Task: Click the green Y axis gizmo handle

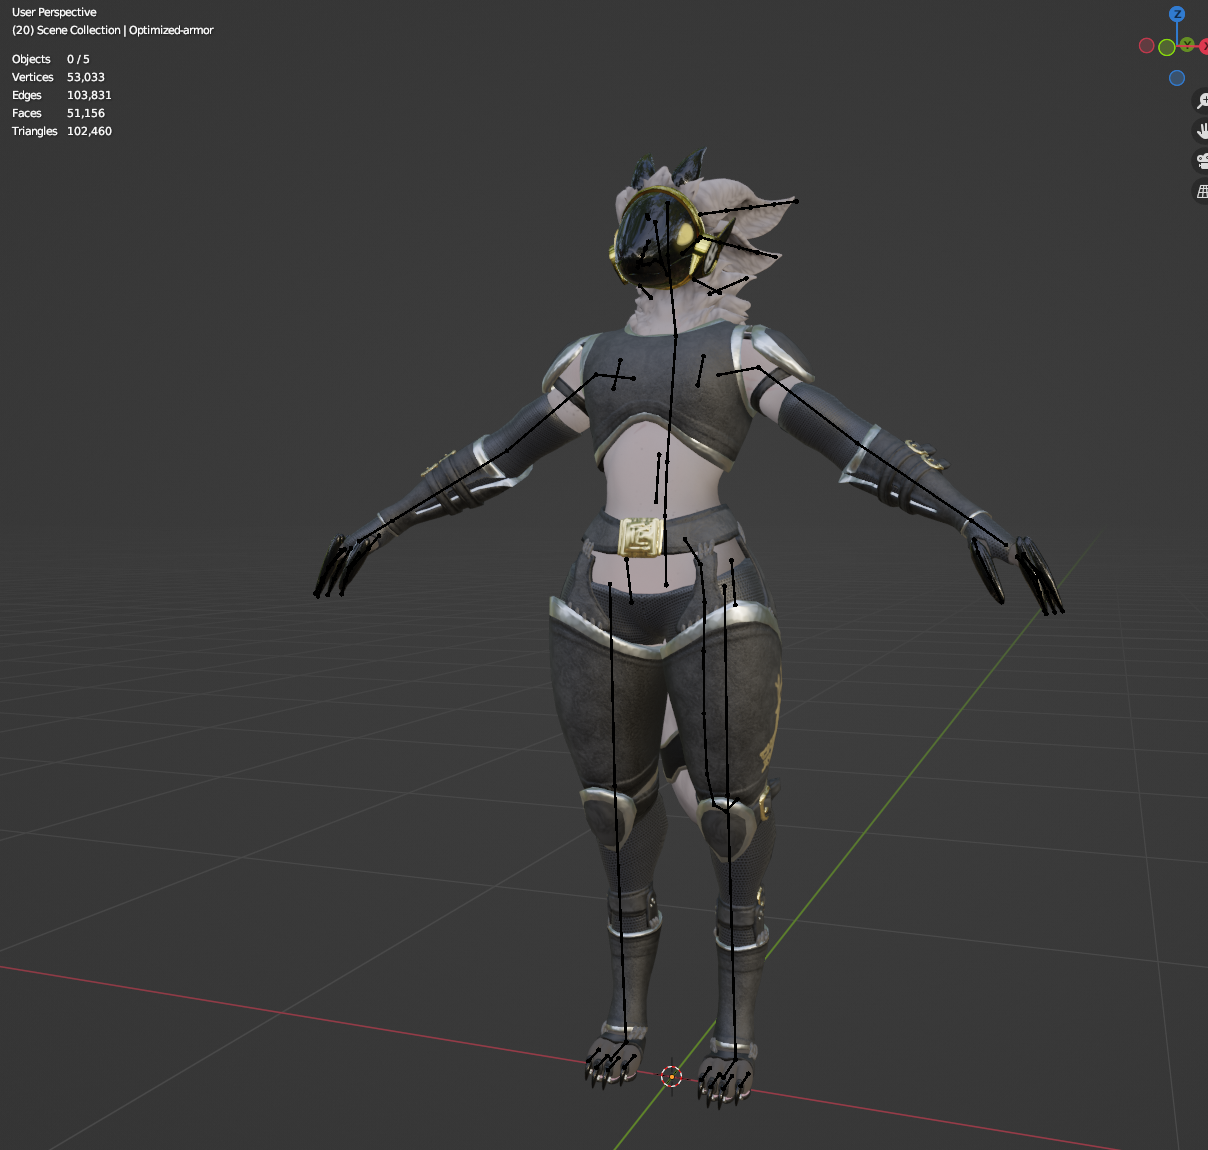Action: point(1187,44)
